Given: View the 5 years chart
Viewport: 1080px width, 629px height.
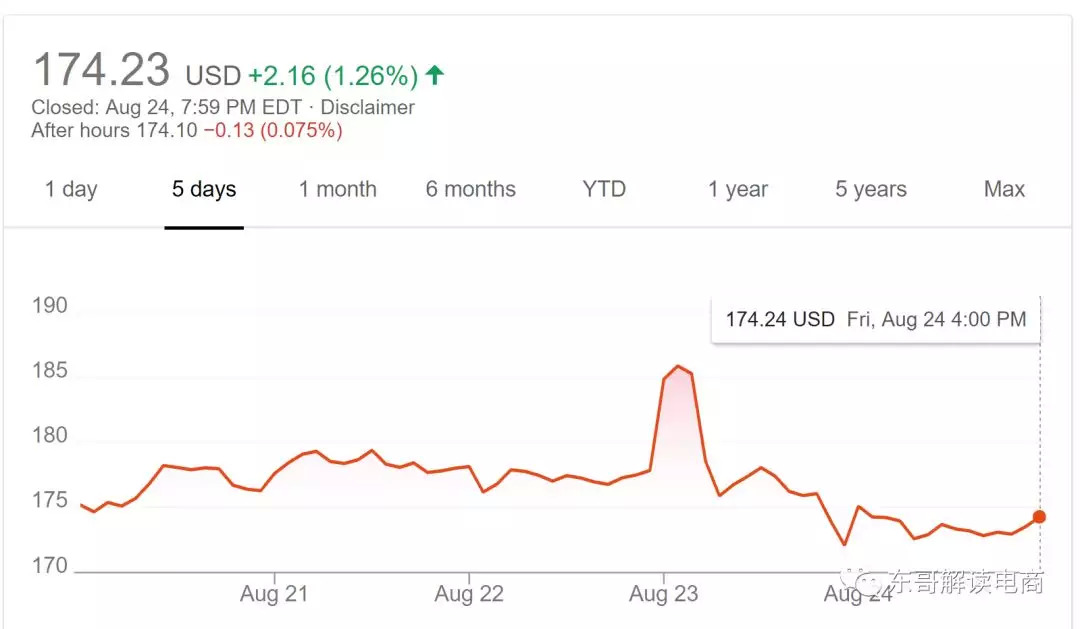Looking at the screenshot, I should pos(871,189).
